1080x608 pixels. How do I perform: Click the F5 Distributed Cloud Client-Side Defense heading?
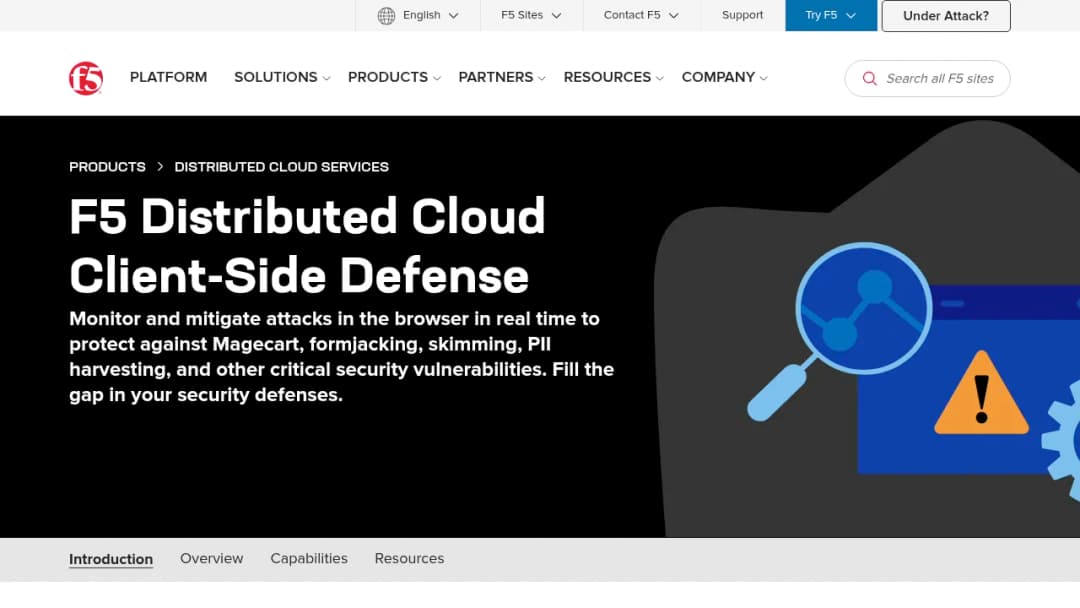(x=307, y=246)
